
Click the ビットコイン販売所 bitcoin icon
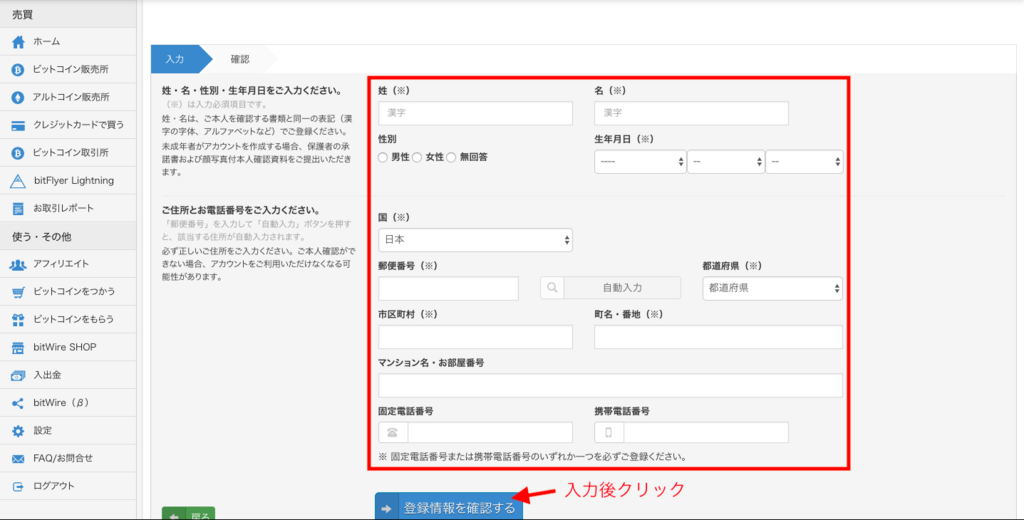[x=18, y=69]
